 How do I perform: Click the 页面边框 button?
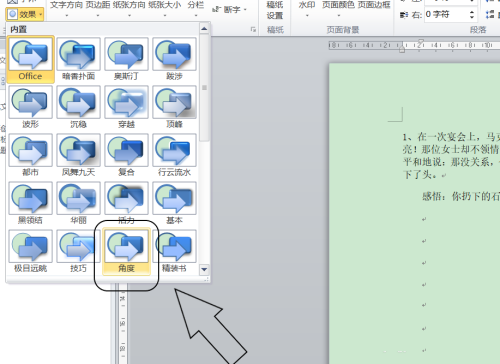coord(374,5)
